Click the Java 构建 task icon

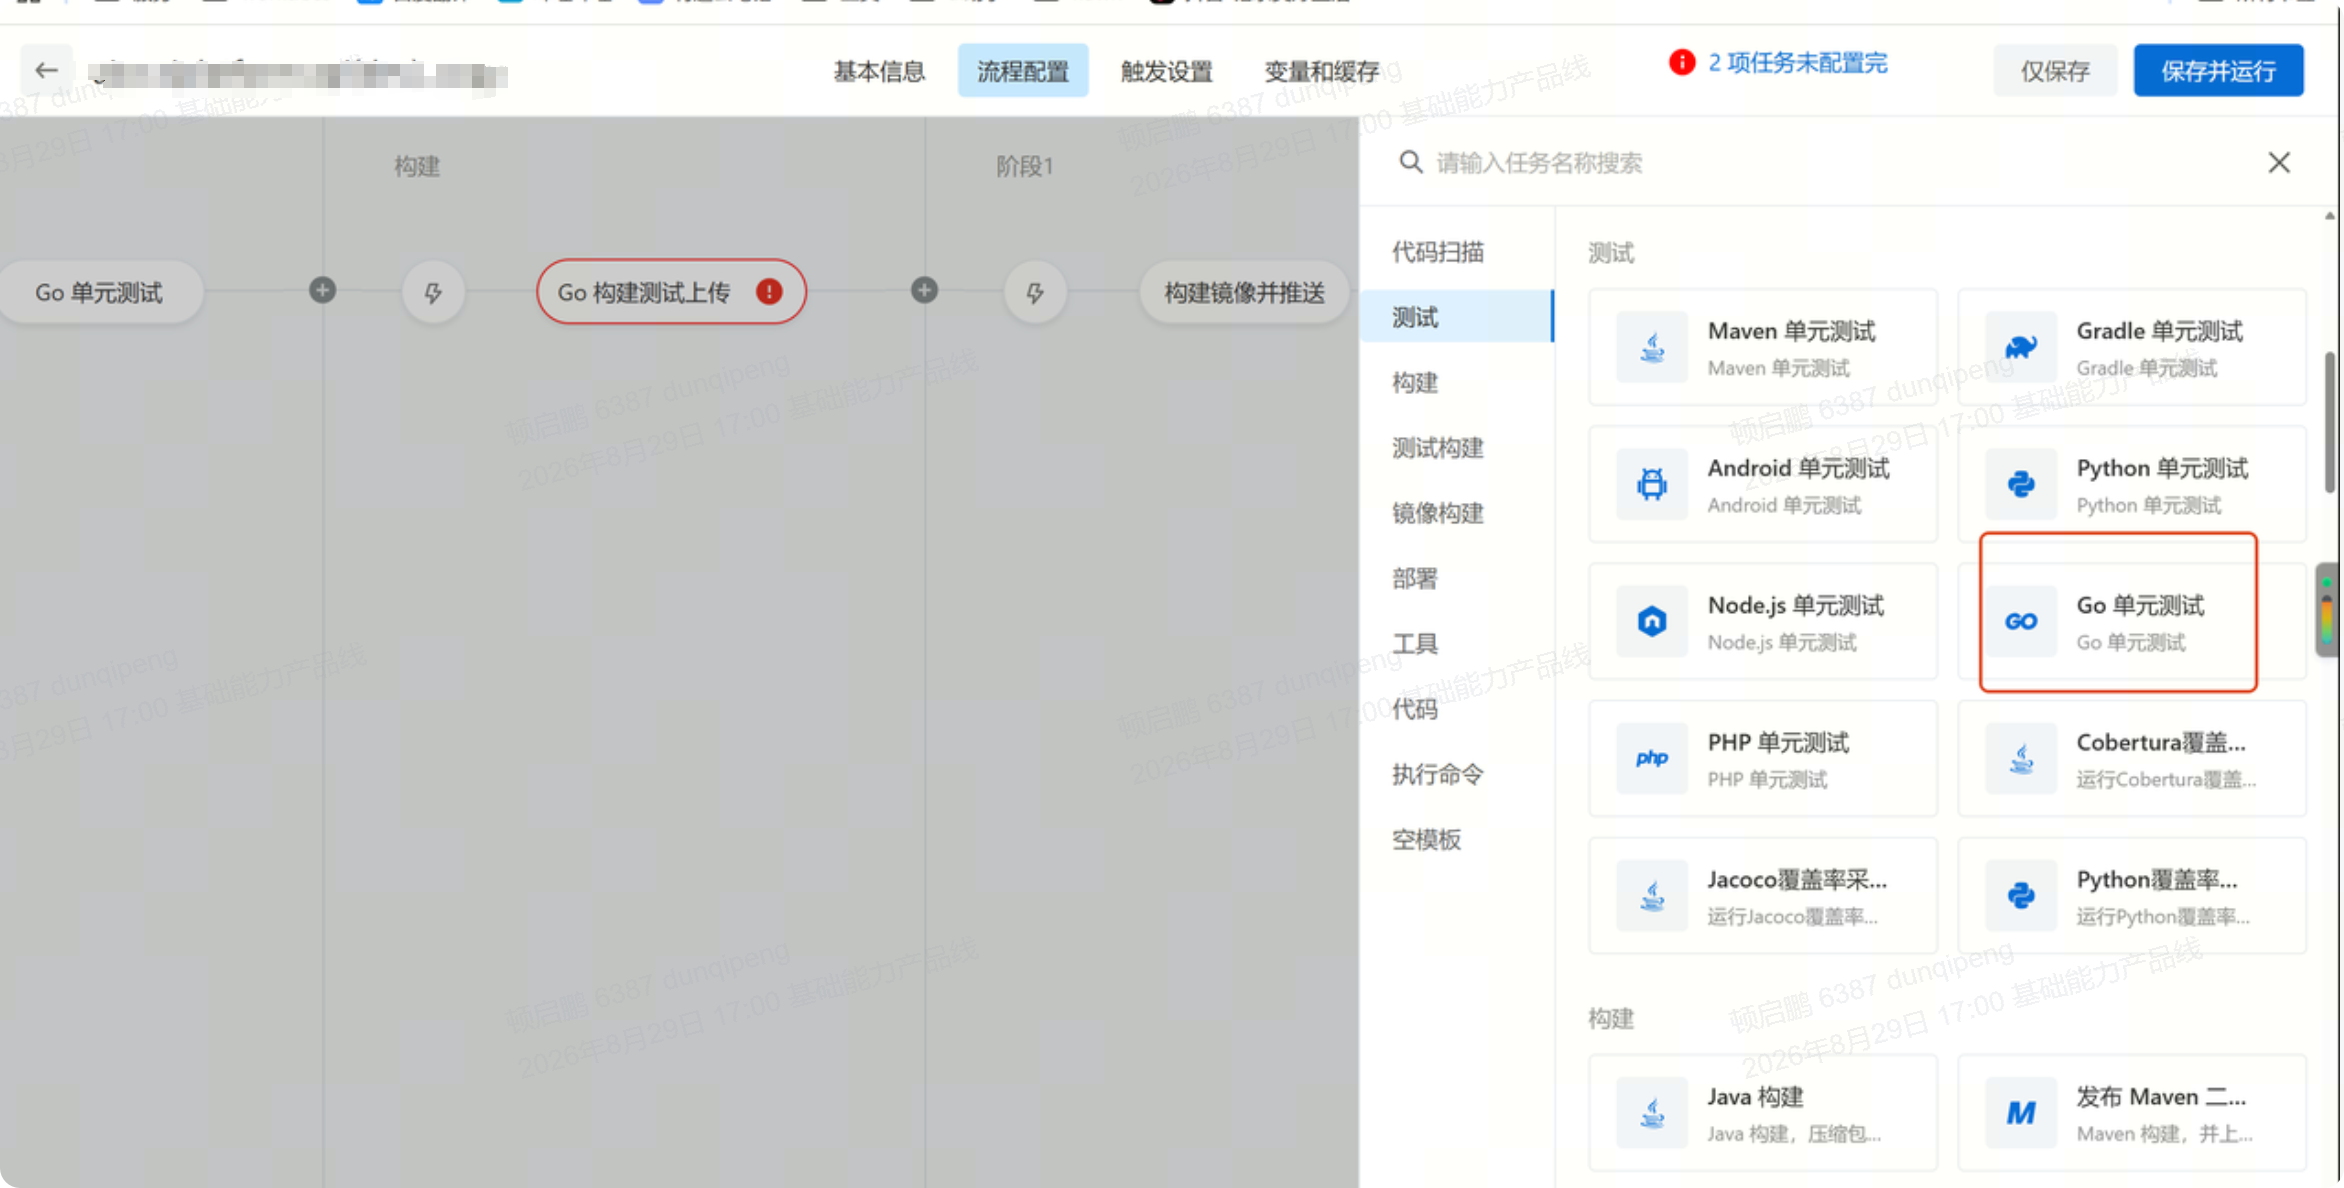pos(1652,1112)
